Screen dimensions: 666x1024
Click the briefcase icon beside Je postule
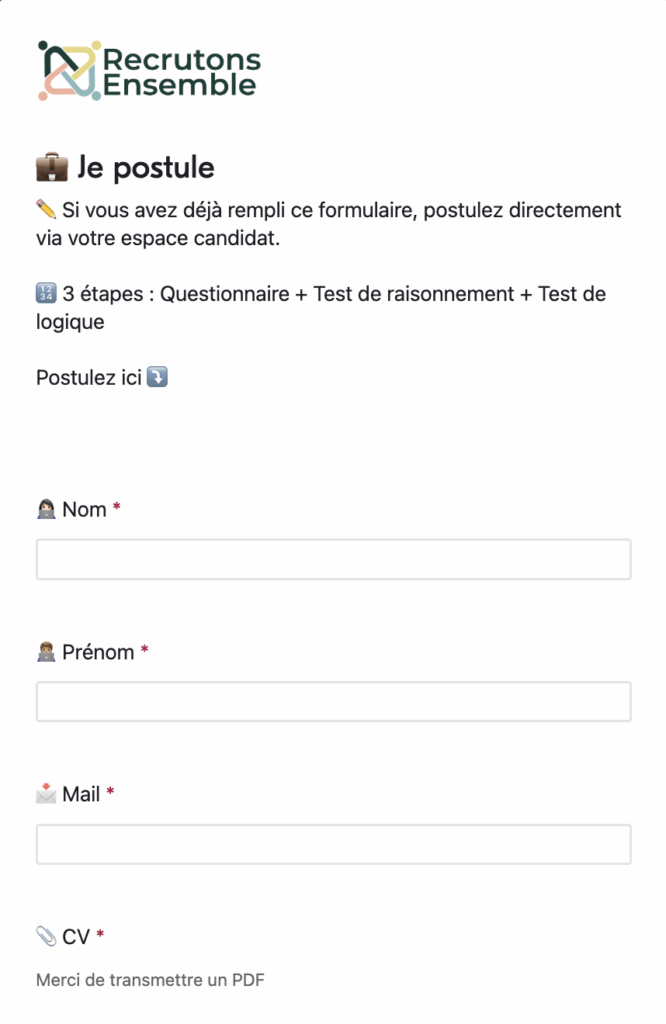click(52, 167)
